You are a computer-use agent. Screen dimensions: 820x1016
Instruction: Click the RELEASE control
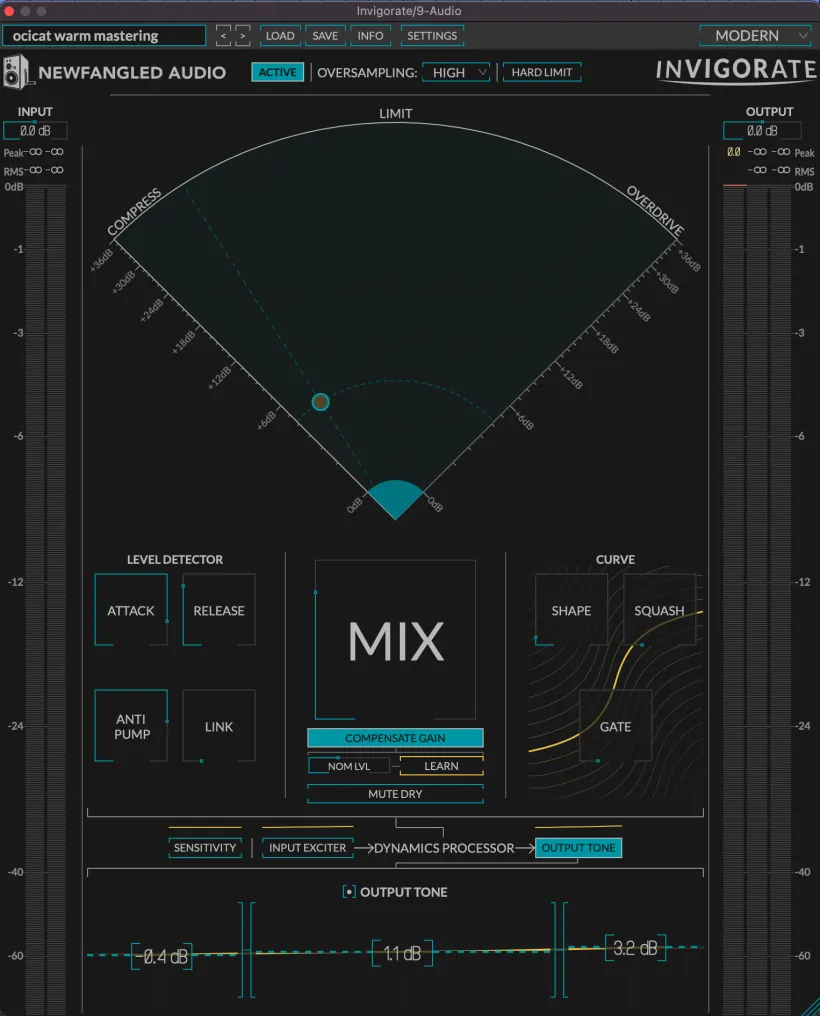point(219,610)
